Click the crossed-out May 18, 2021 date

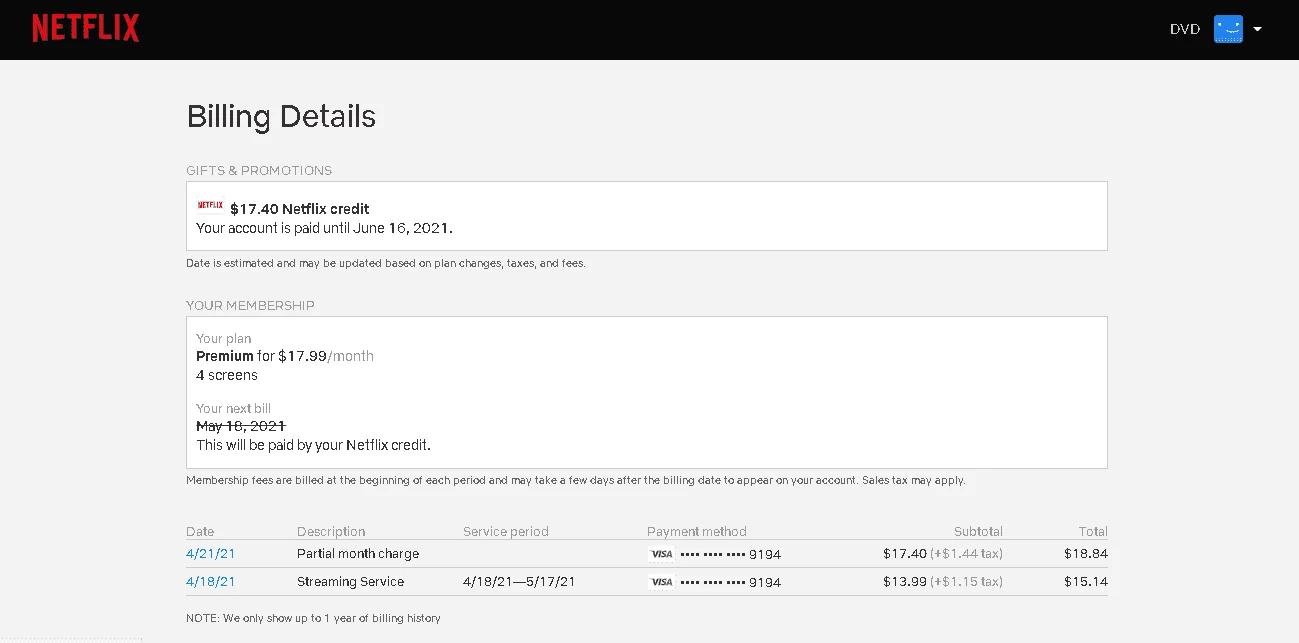pyautogui.click(x=241, y=426)
